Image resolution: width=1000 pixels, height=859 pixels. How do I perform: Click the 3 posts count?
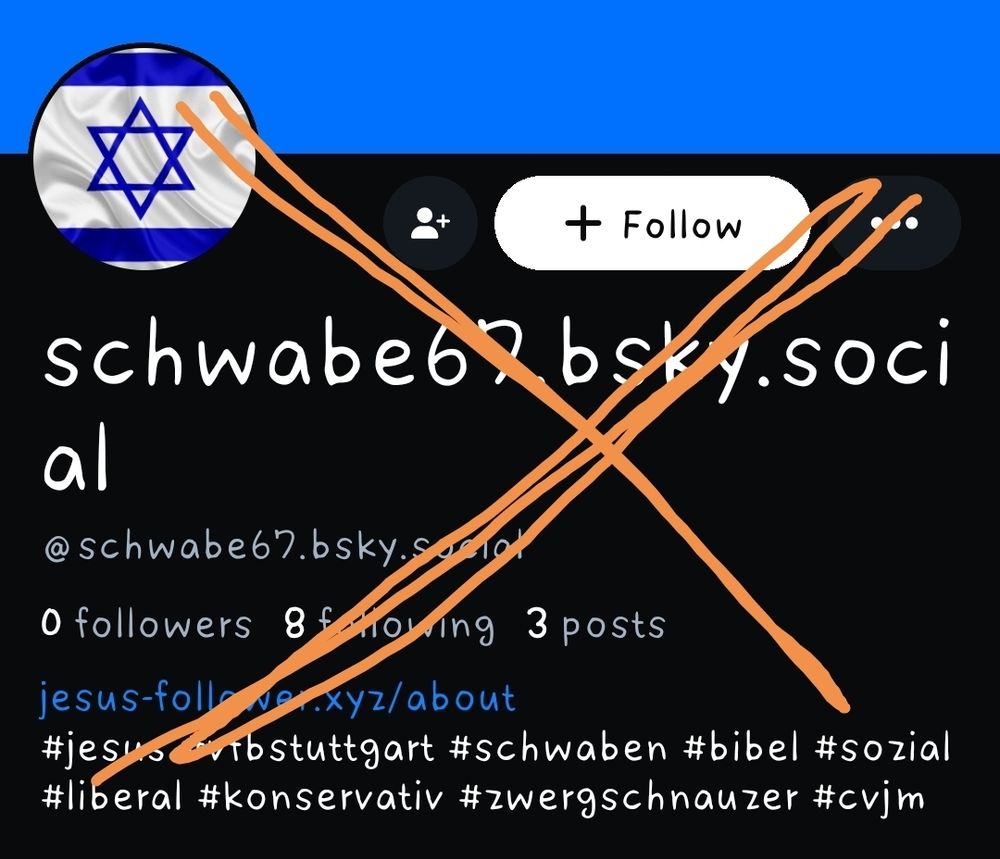coord(596,625)
